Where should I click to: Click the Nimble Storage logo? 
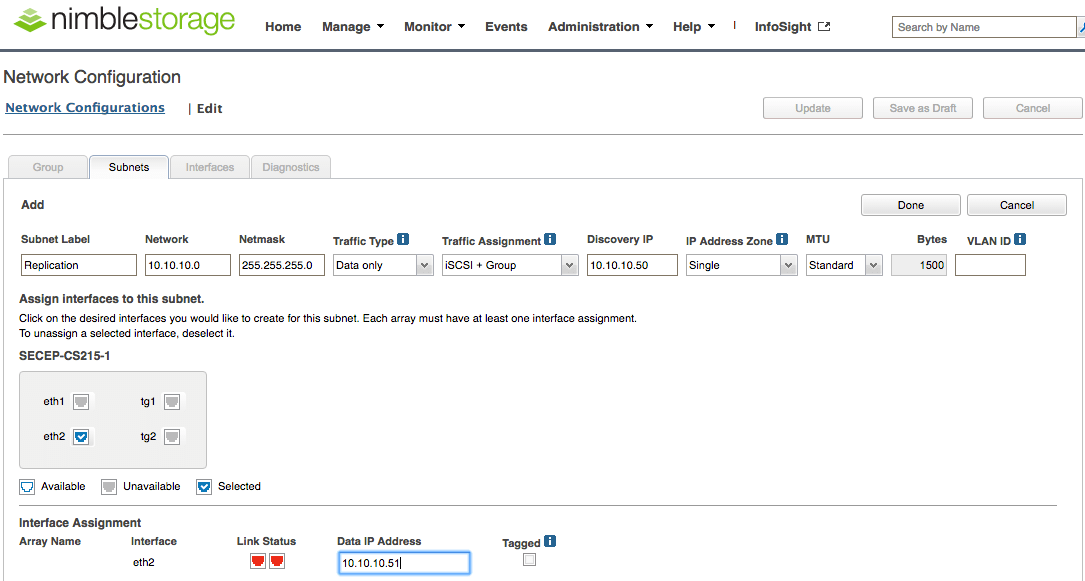tap(125, 22)
